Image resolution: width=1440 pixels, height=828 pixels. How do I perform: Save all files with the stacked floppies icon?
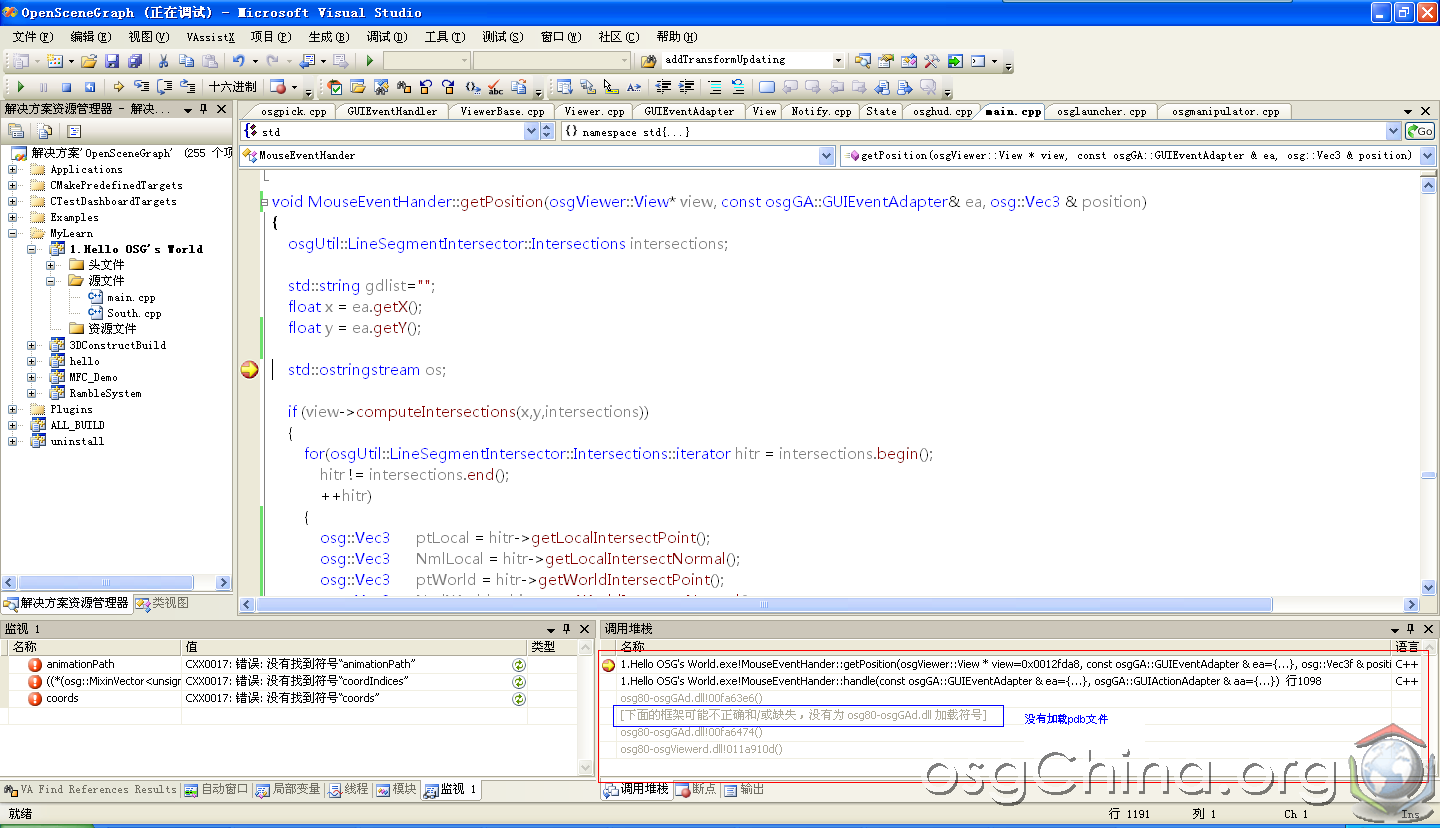[x=135, y=61]
